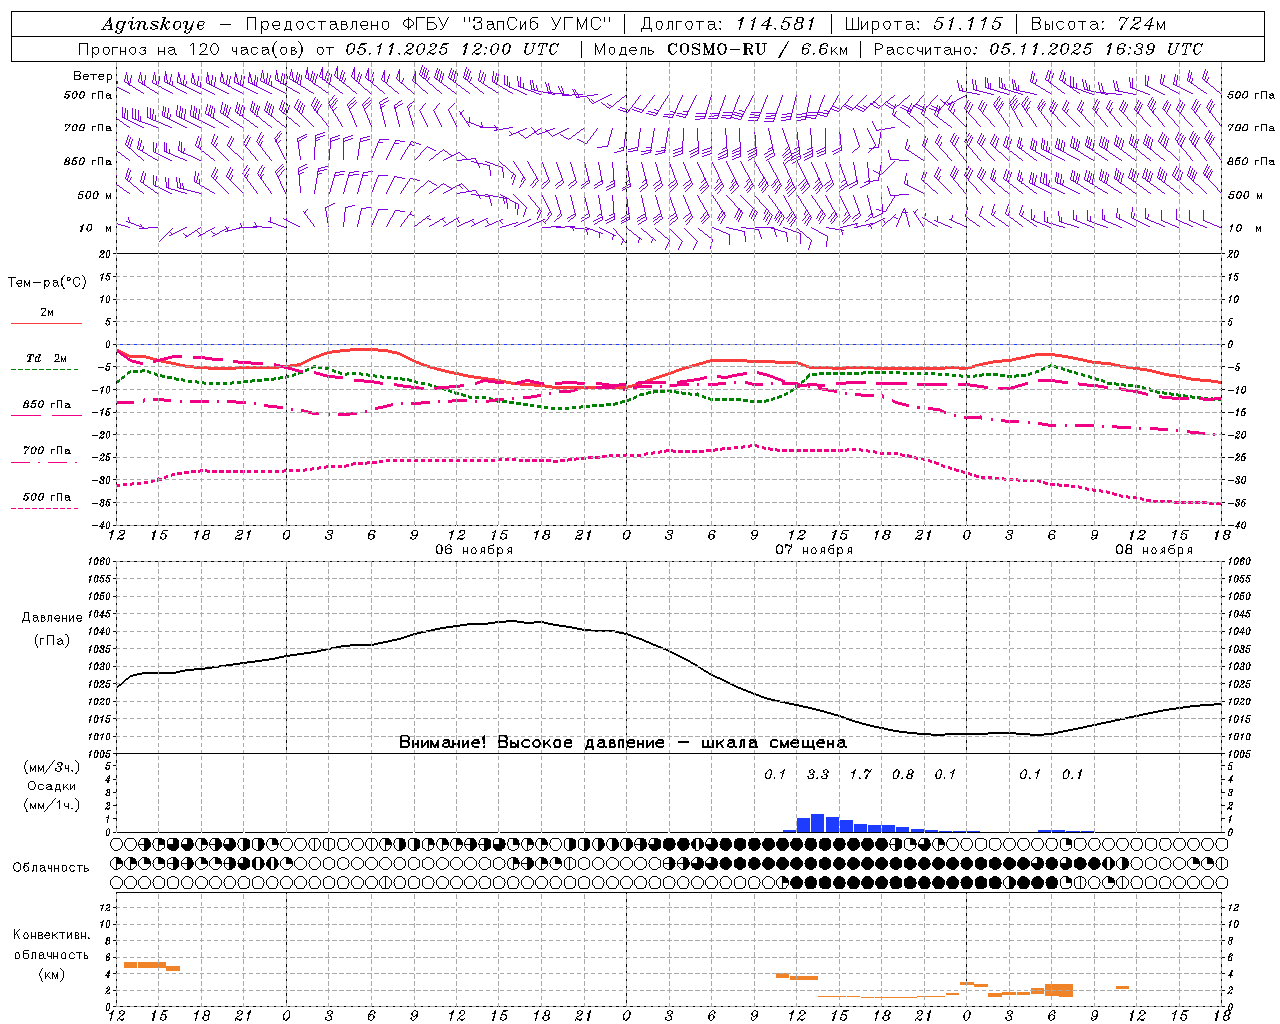This screenshot has width=1280, height=1024.
Task: Click the (гПа) unit label beside pressure chart
Action: point(52,641)
